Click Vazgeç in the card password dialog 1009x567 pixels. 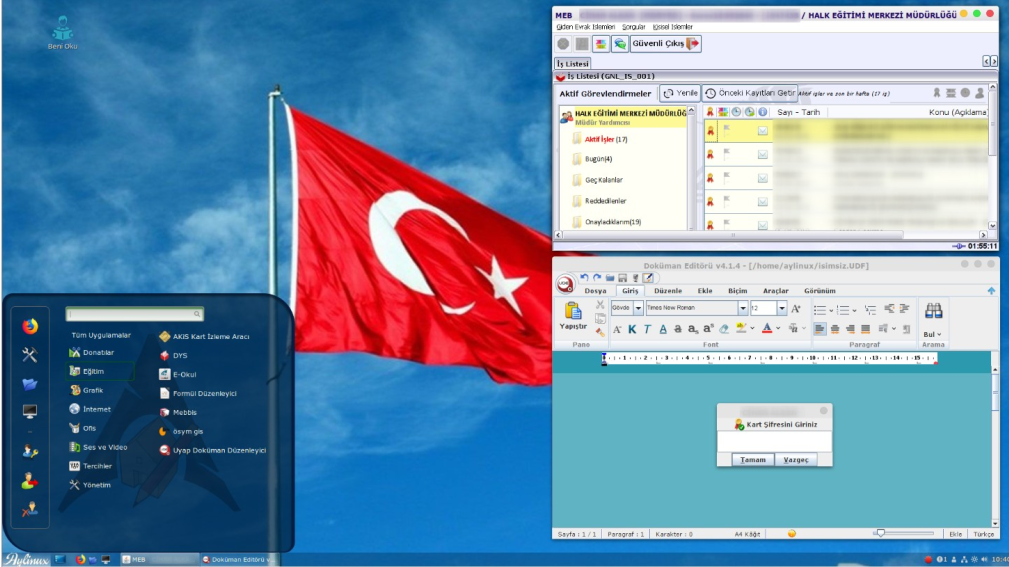(x=796, y=460)
